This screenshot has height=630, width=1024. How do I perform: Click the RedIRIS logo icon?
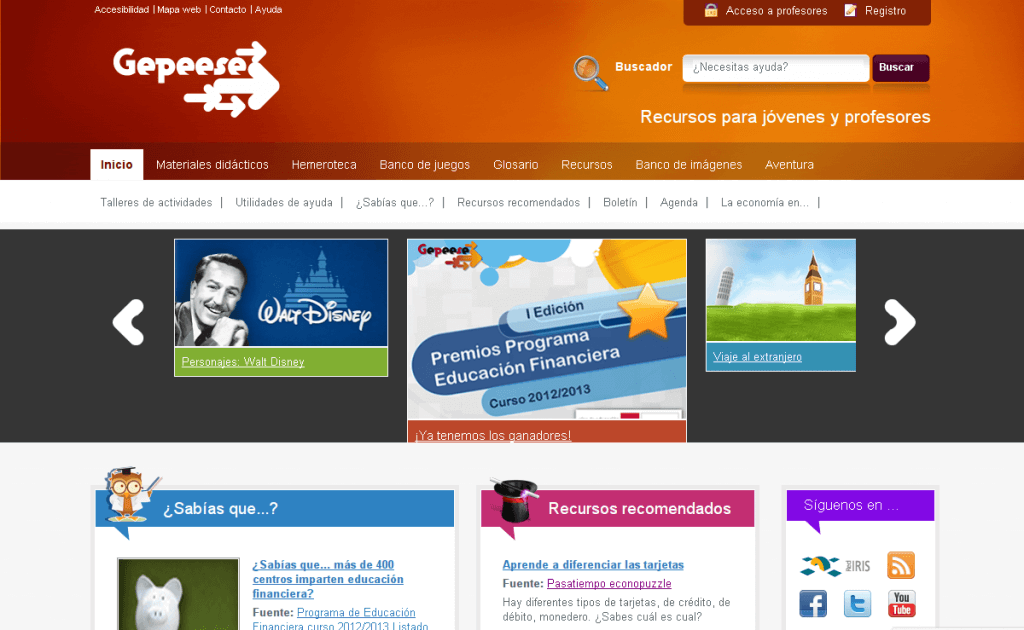click(x=834, y=566)
